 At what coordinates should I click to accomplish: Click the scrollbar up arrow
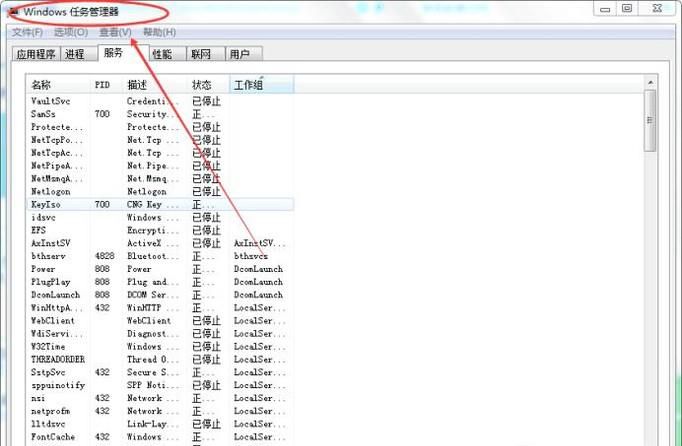tap(650, 82)
